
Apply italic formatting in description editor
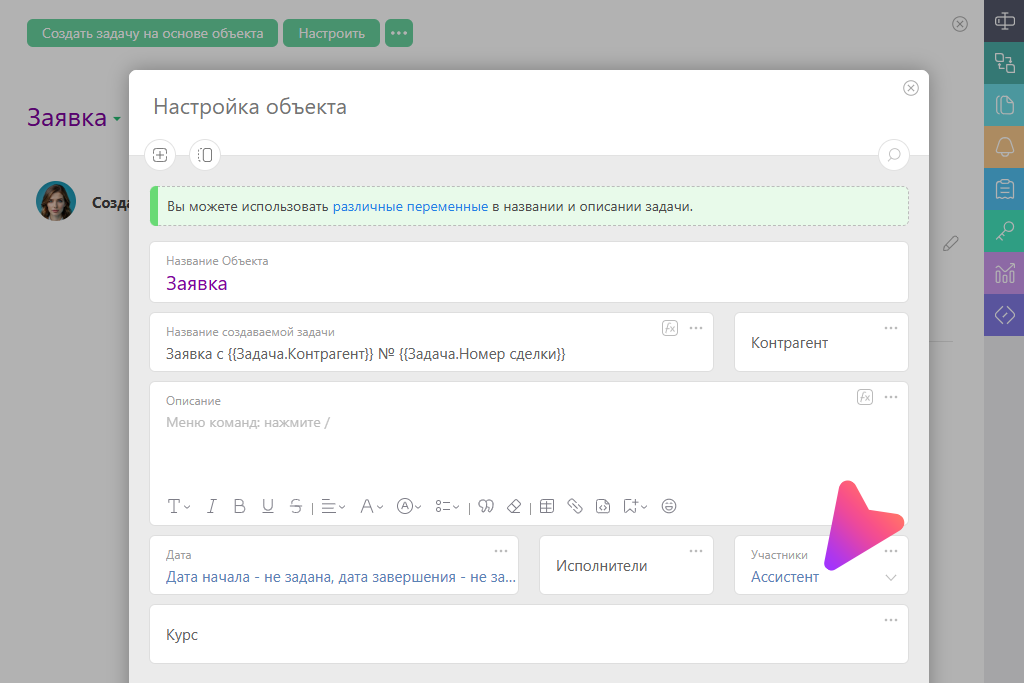point(211,506)
